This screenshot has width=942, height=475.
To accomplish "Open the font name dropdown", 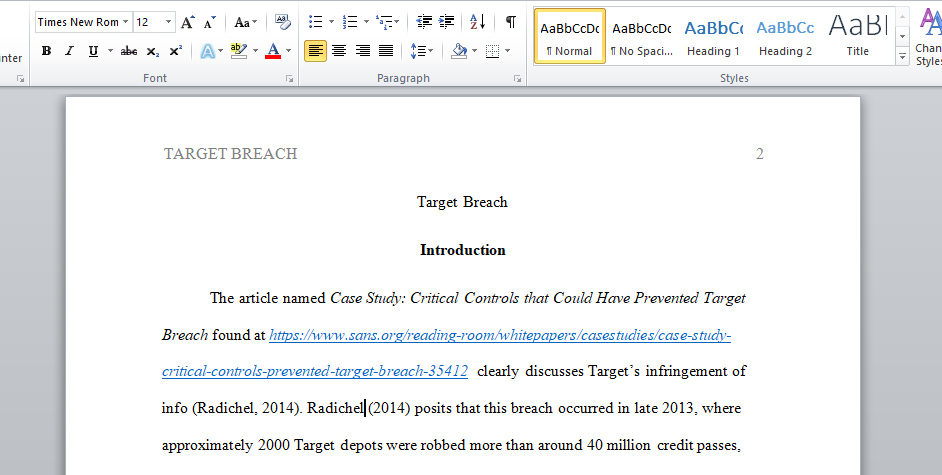I will (125, 22).
